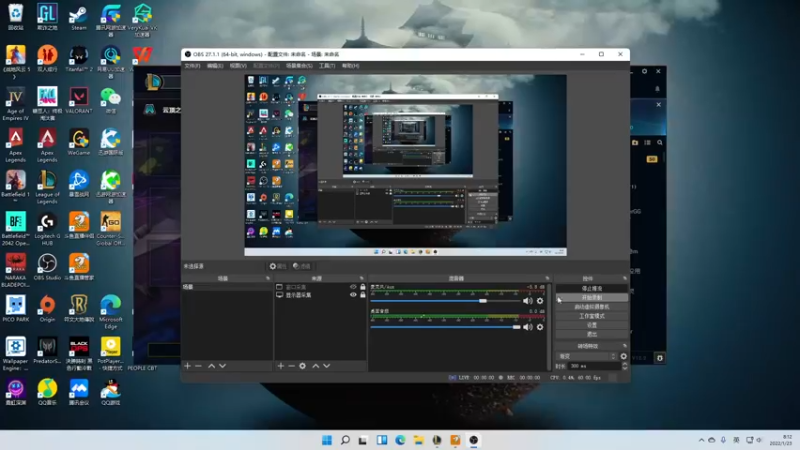Open Windows Start menu on taskbar
The height and width of the screenshot is (450, 800).
click(327, 440)
